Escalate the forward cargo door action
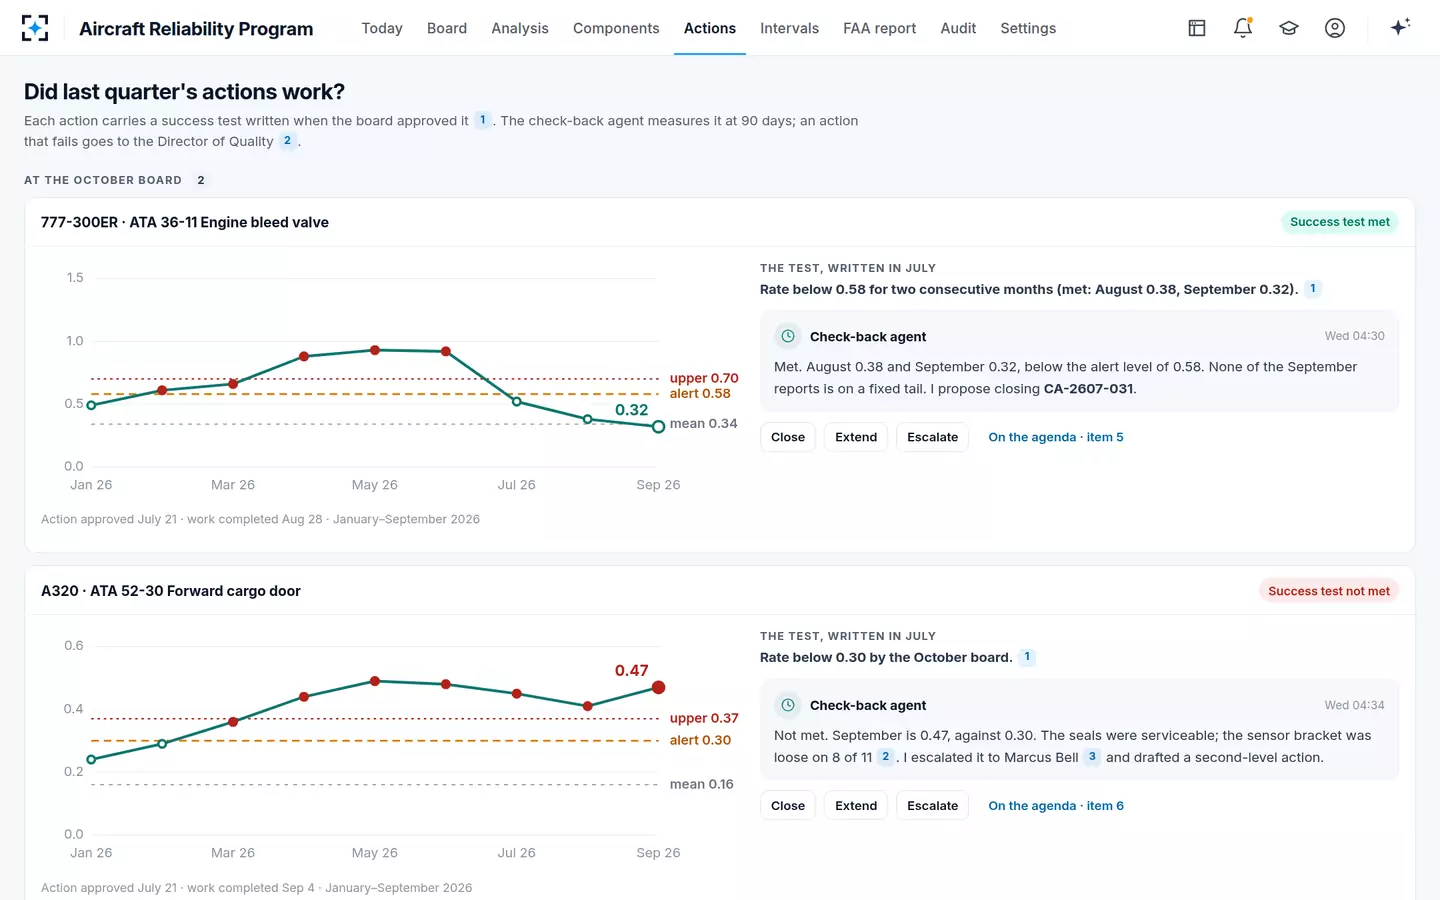This screenshot has height=900, width=1440. 932,806
